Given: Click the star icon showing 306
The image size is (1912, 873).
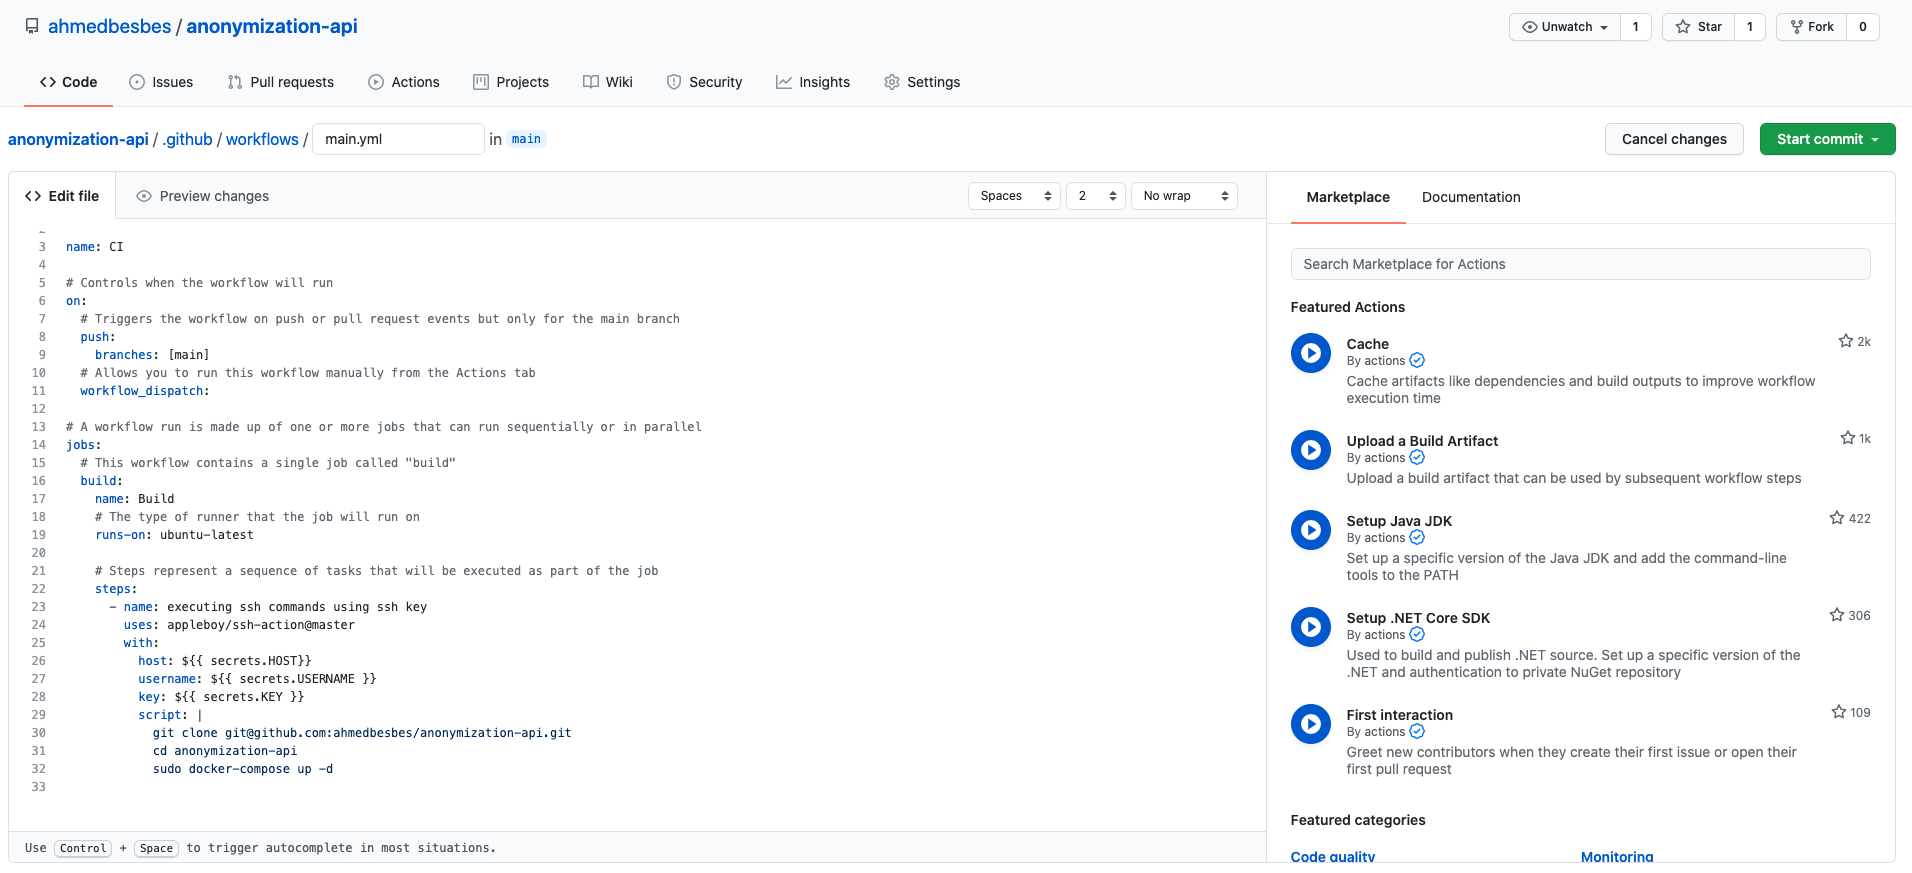Looking at the screenshot, I should click(x=1836, y=615).
